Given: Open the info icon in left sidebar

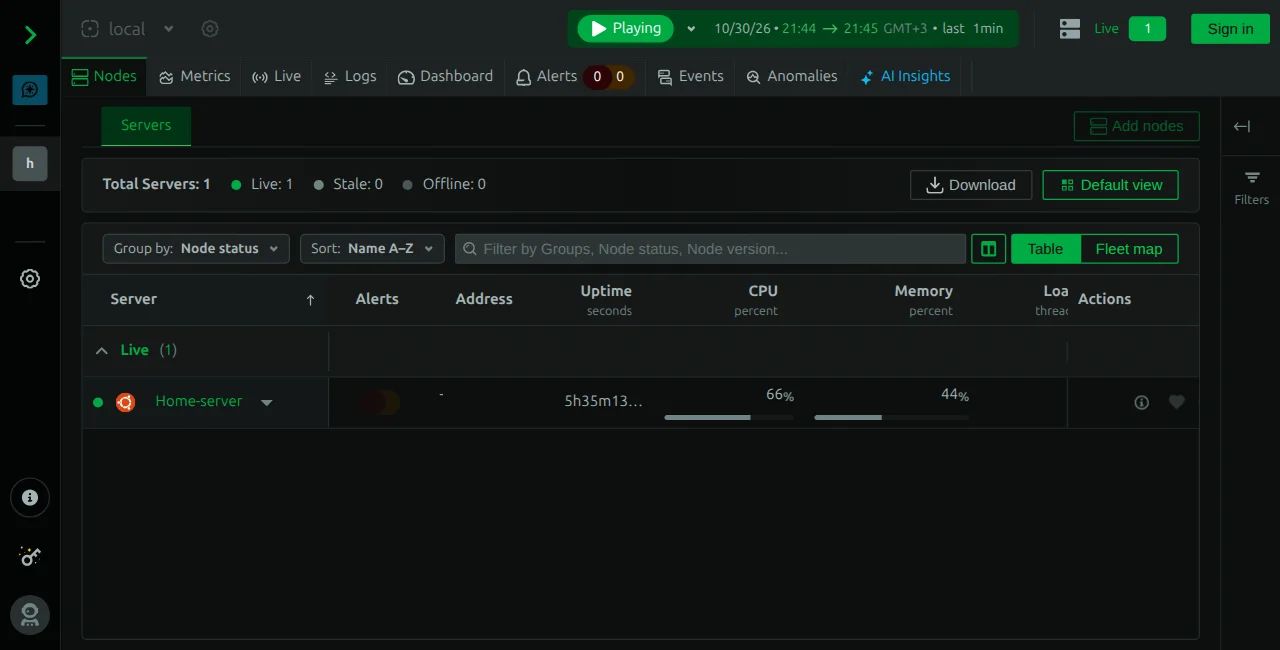Looking at the screenshot, I should (x=30, y=497).
